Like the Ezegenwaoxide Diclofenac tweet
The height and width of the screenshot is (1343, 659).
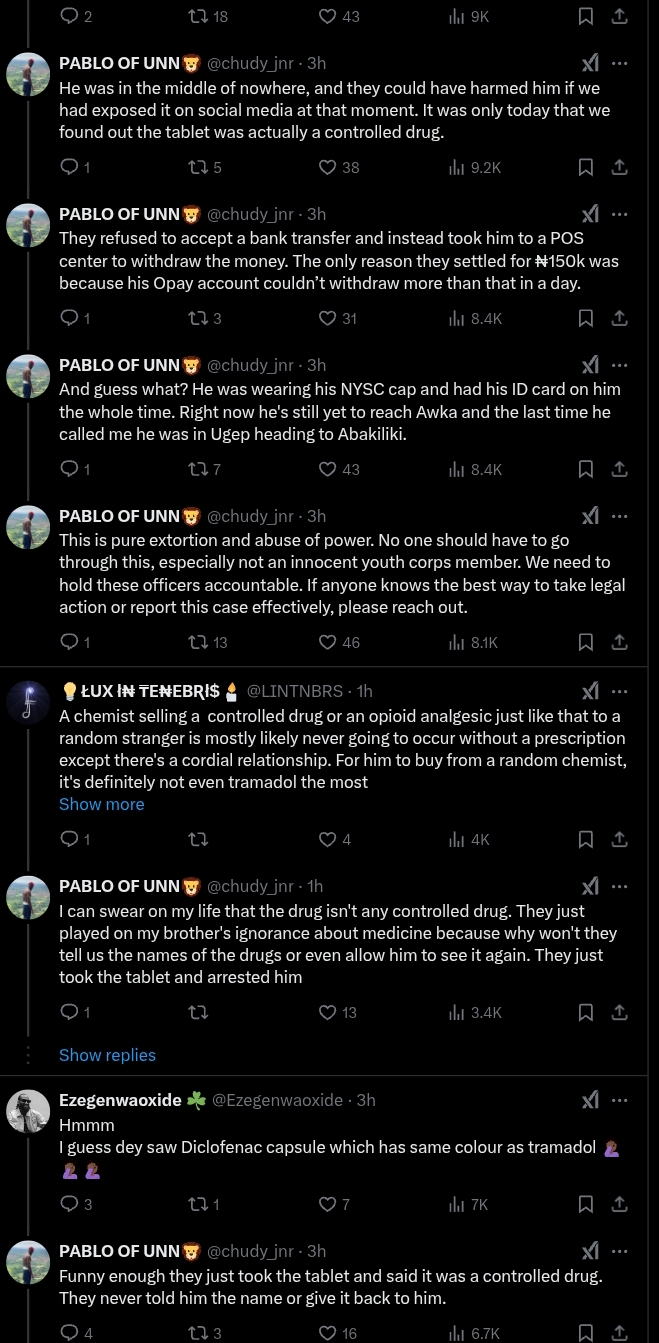327,1204
